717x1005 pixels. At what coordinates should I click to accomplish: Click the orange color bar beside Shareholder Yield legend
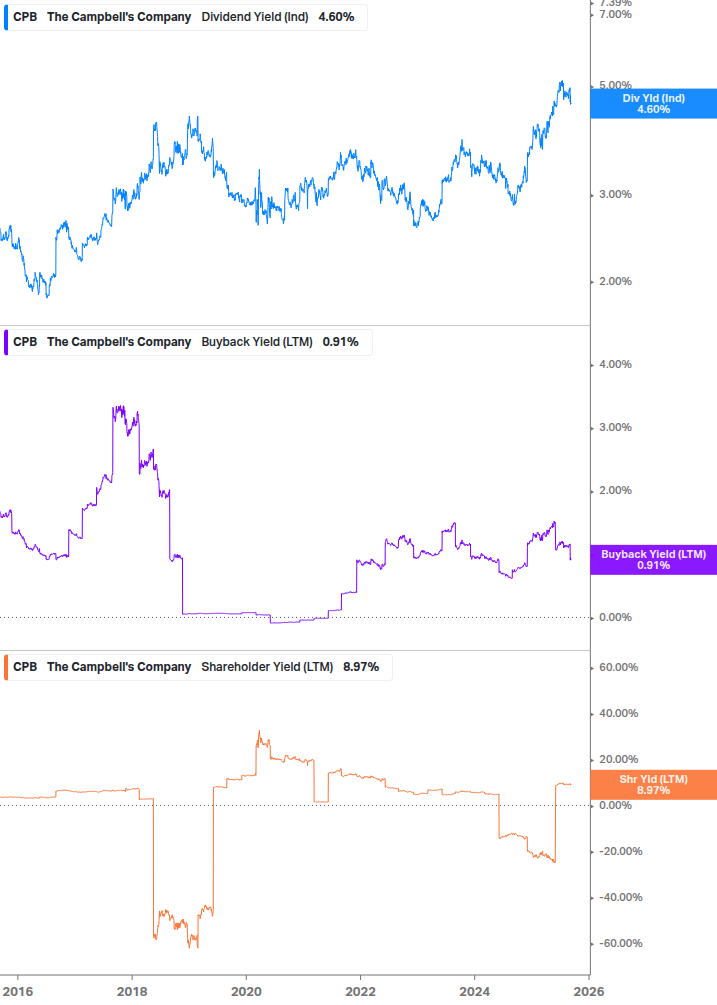(x=6, y=667)
